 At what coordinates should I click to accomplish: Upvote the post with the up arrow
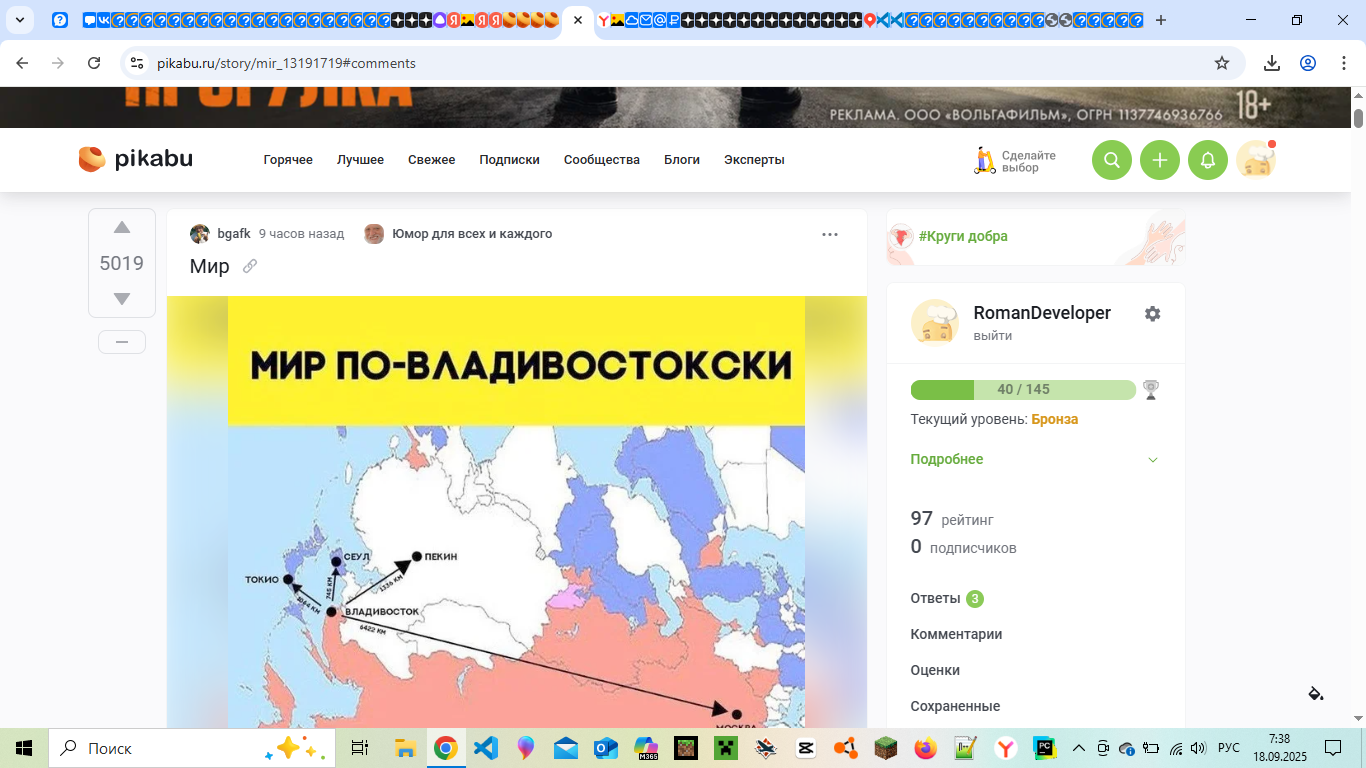(122, 228)
